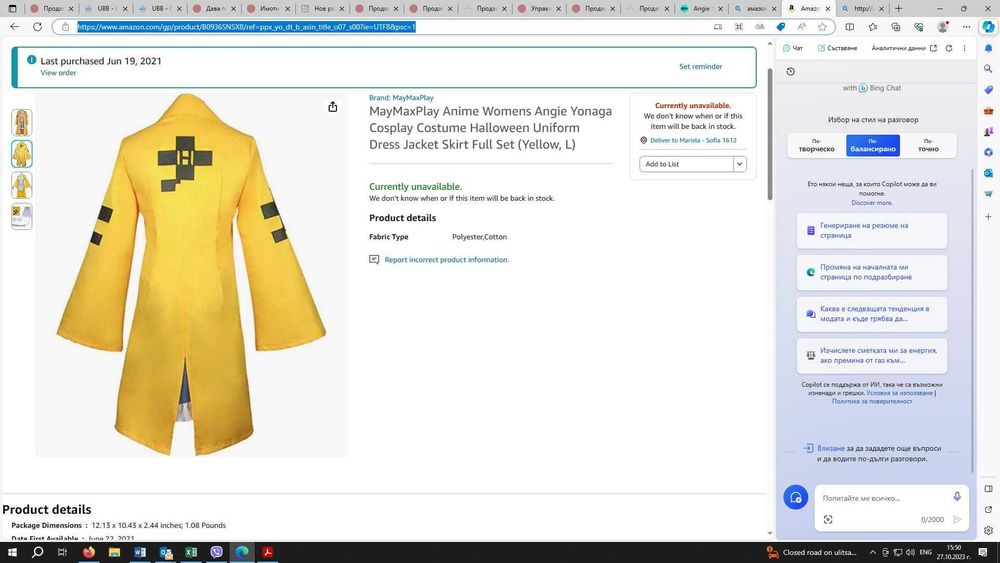The image size is (1000, 563).
Task: Select fourth product thumbnail image
Action: click(x=22, y=216)
